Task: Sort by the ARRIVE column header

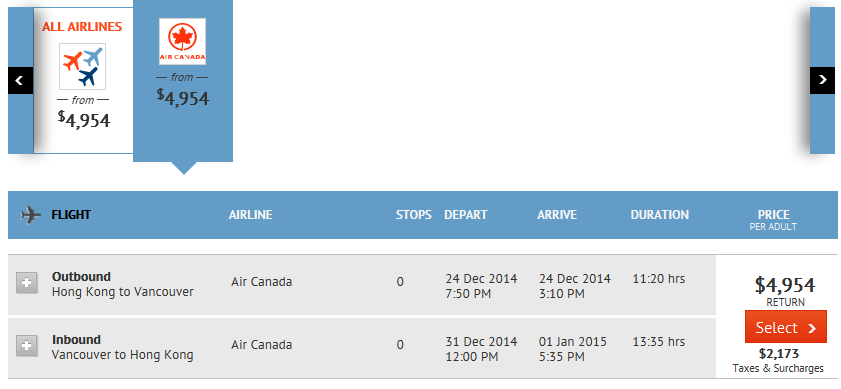Action: pos(557,215)
